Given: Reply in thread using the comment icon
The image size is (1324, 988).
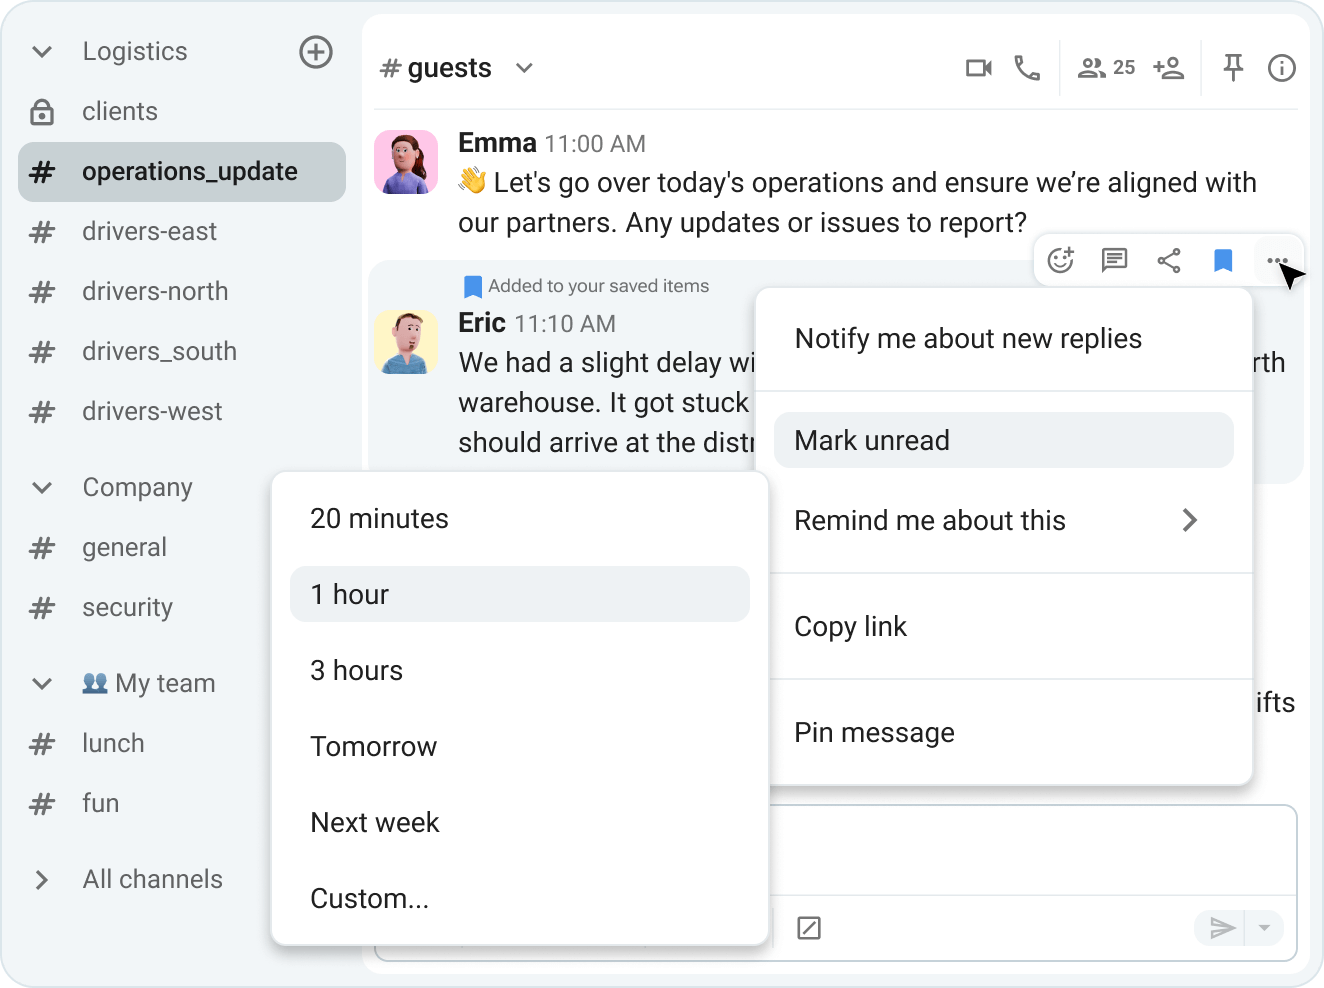Looking at the screenshot, I should pos(1114,260).
